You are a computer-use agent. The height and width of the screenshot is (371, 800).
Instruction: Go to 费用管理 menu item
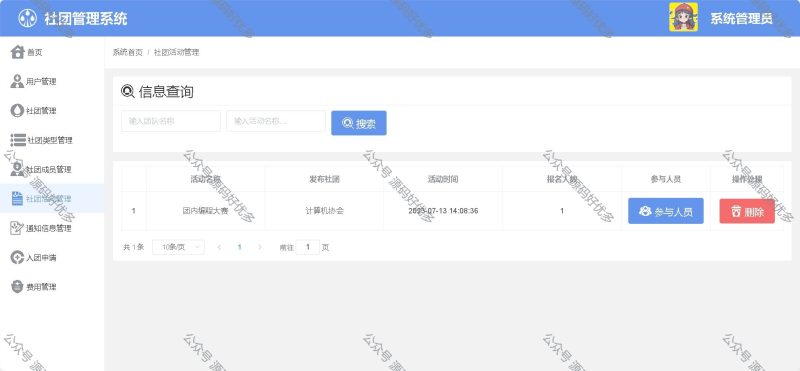(52, 287)
